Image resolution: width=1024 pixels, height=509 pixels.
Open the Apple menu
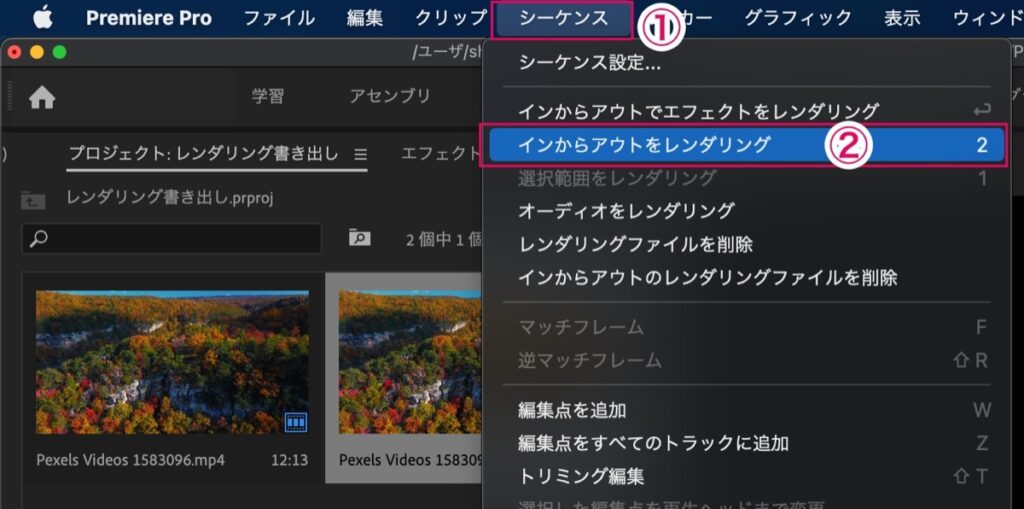(x=42, y=18)
